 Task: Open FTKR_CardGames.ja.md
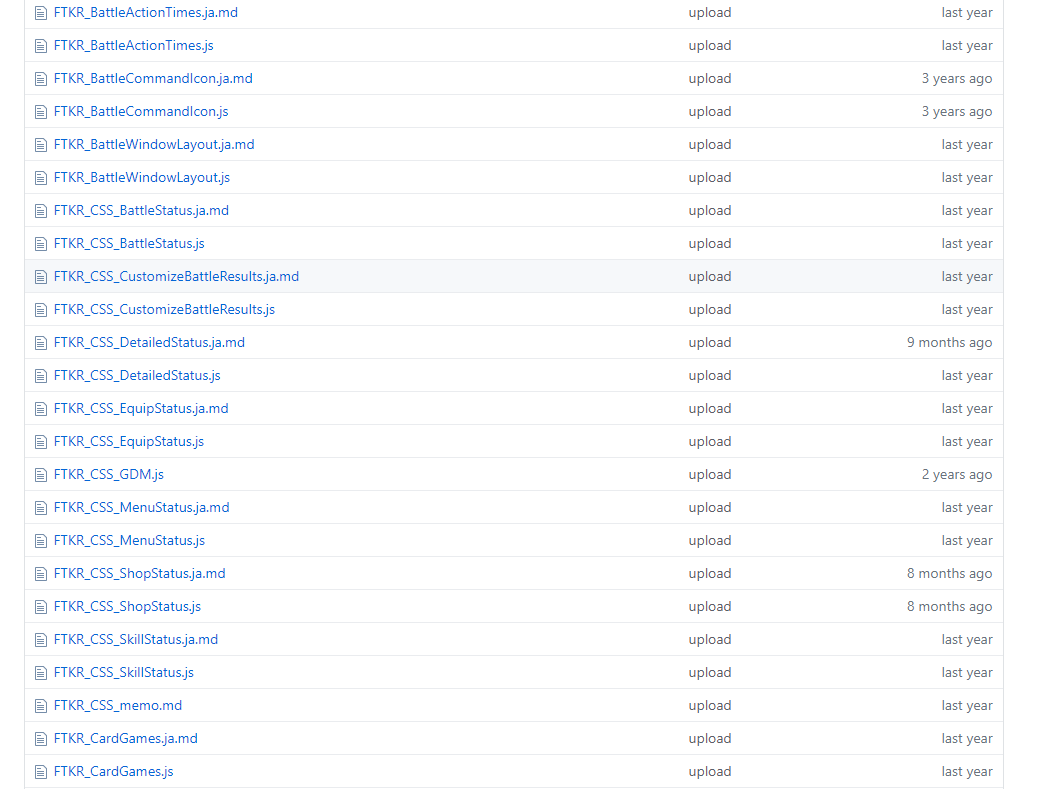pos(125,738)
